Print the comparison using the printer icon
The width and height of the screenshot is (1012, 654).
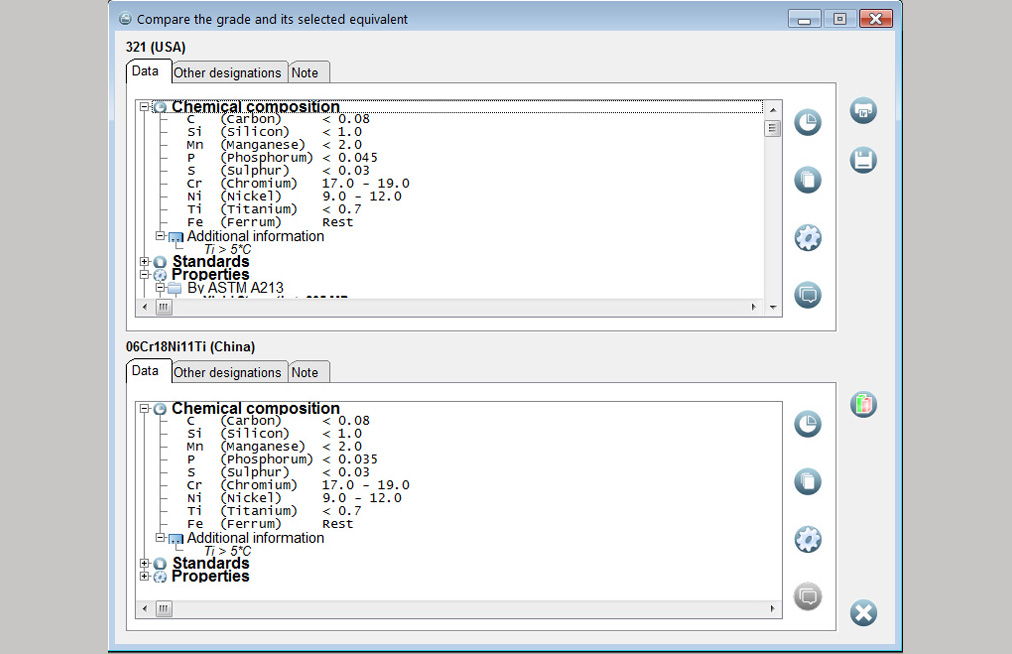[863, 111]
